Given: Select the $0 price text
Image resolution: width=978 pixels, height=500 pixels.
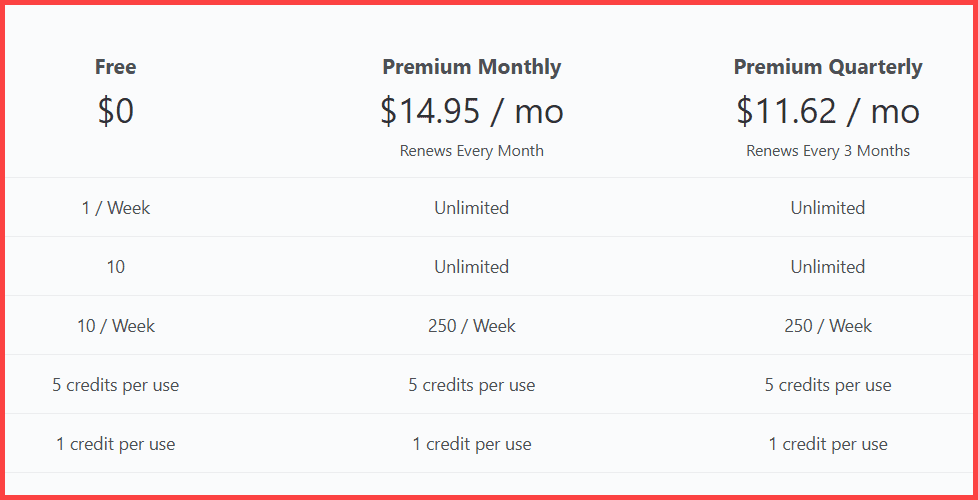Looking at the screenshot, I should pos(116,110).
